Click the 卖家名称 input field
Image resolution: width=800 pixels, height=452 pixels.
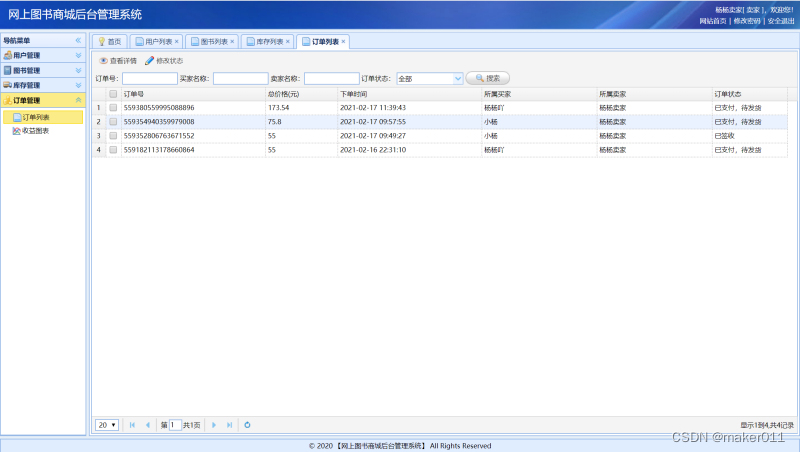coord(332,79)
